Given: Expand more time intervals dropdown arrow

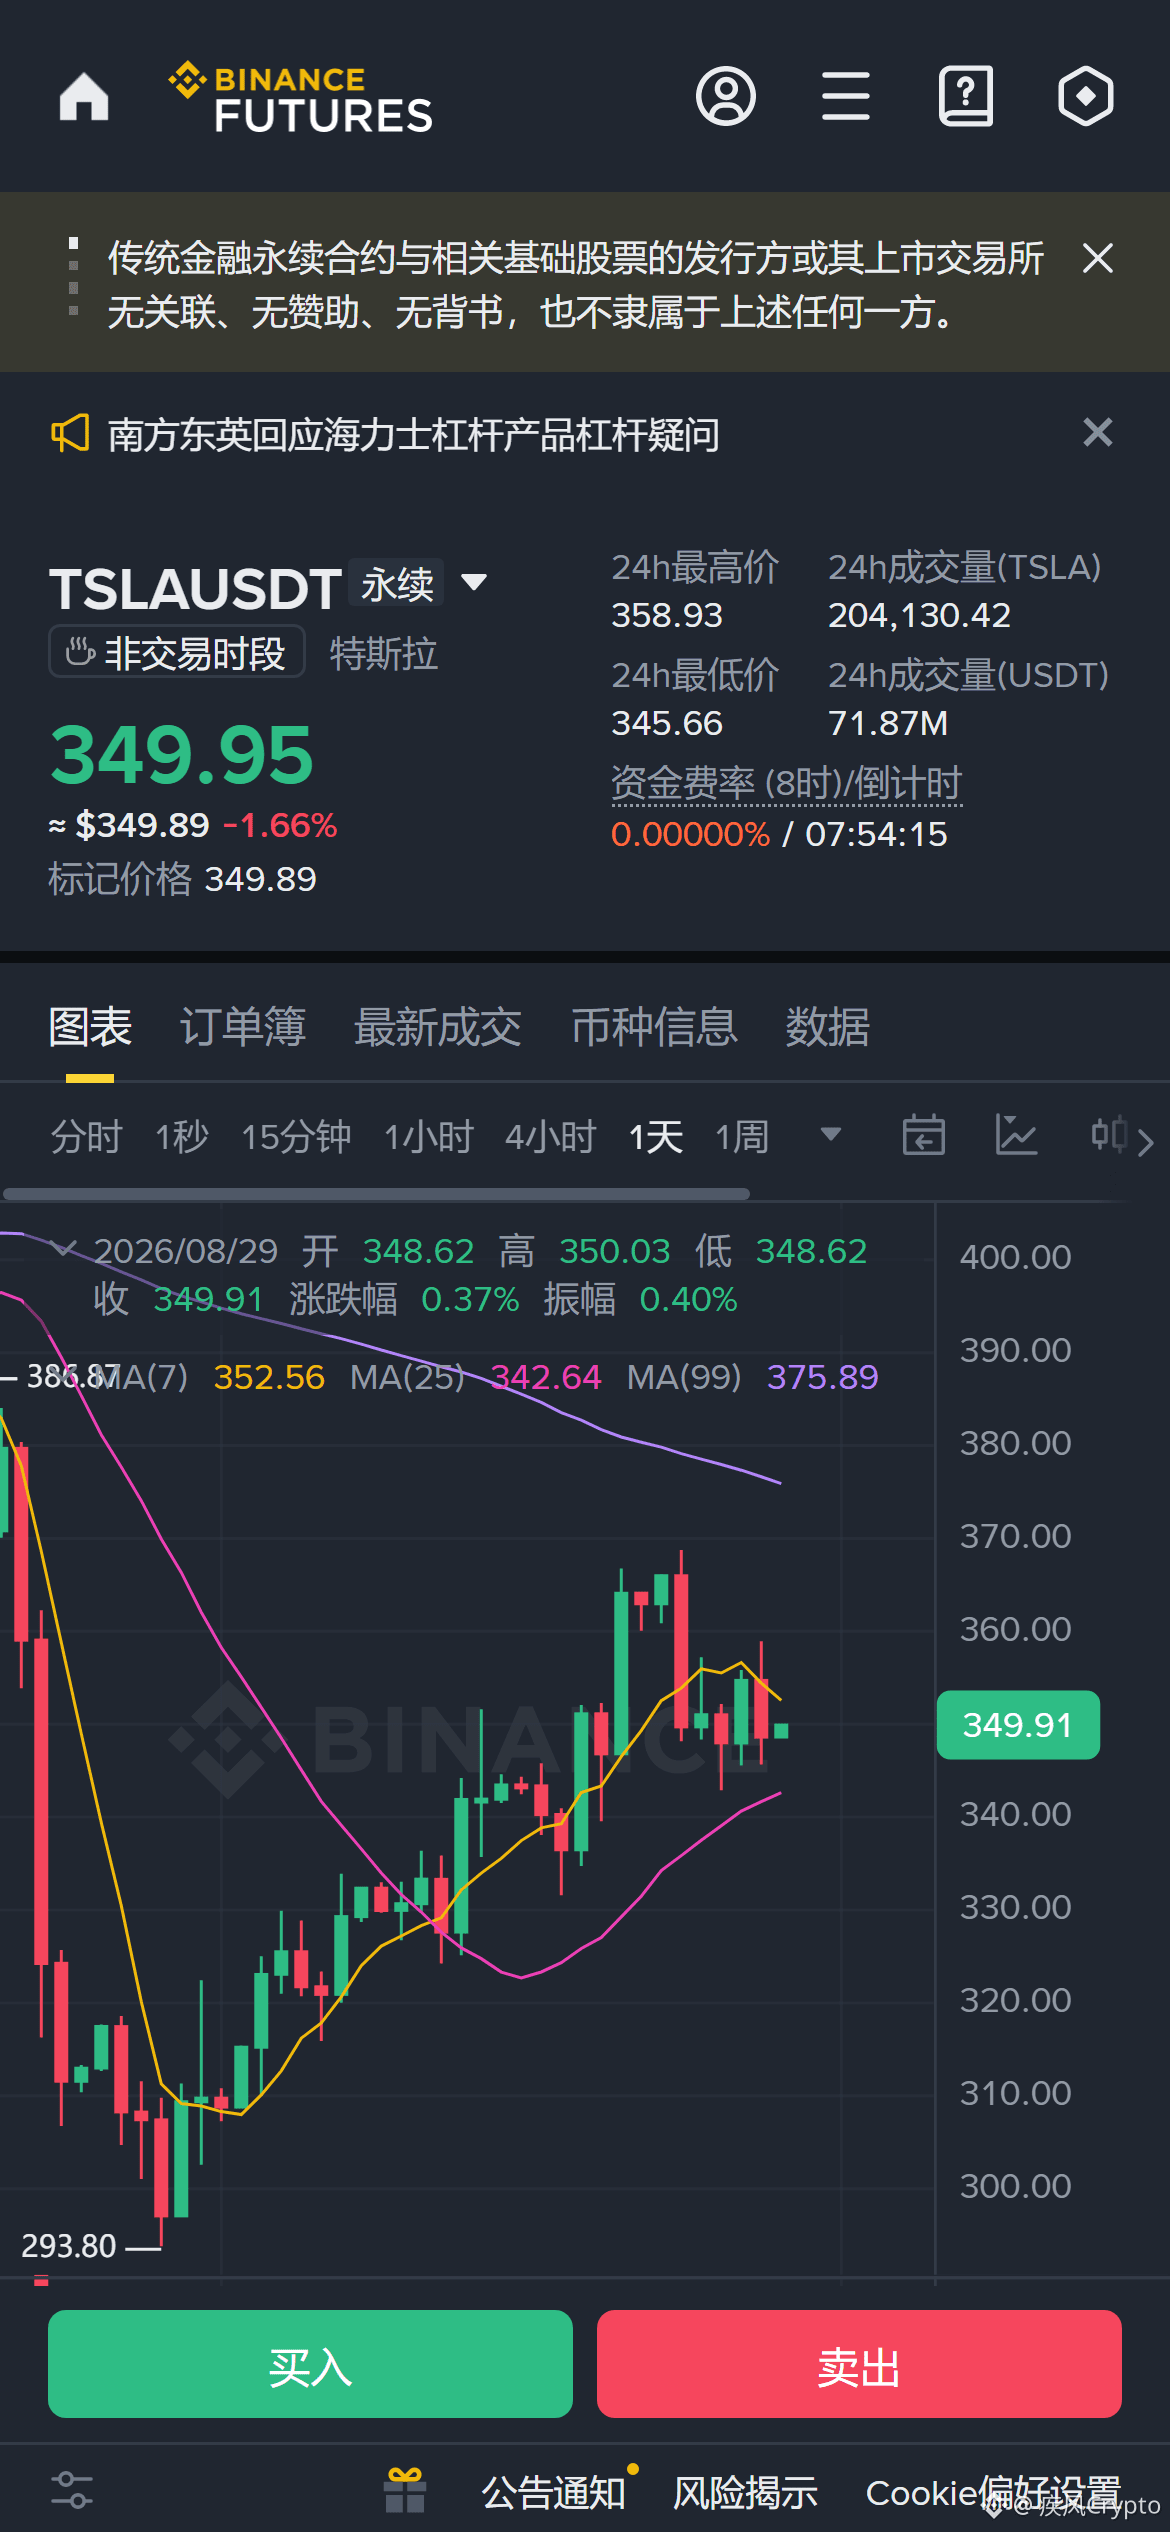Looking at the screenshot, I should [x=831, y=1134].
